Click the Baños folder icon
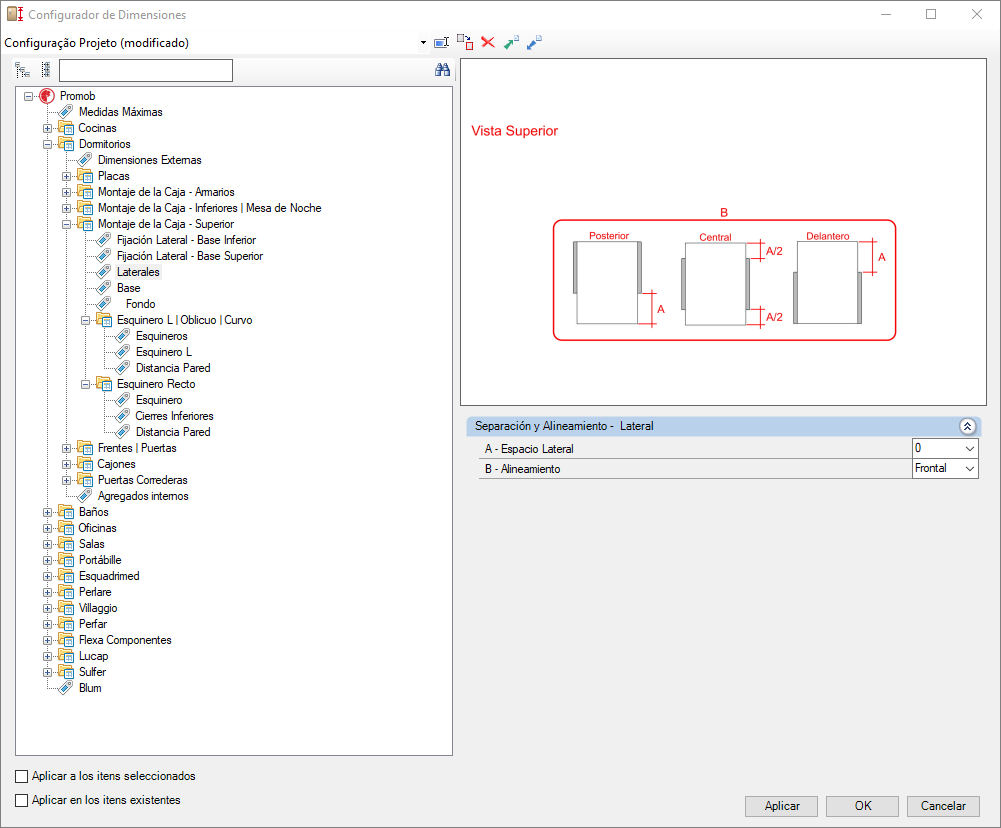The height and width of the screenshot is (828, 1001). tap(66, 511)
